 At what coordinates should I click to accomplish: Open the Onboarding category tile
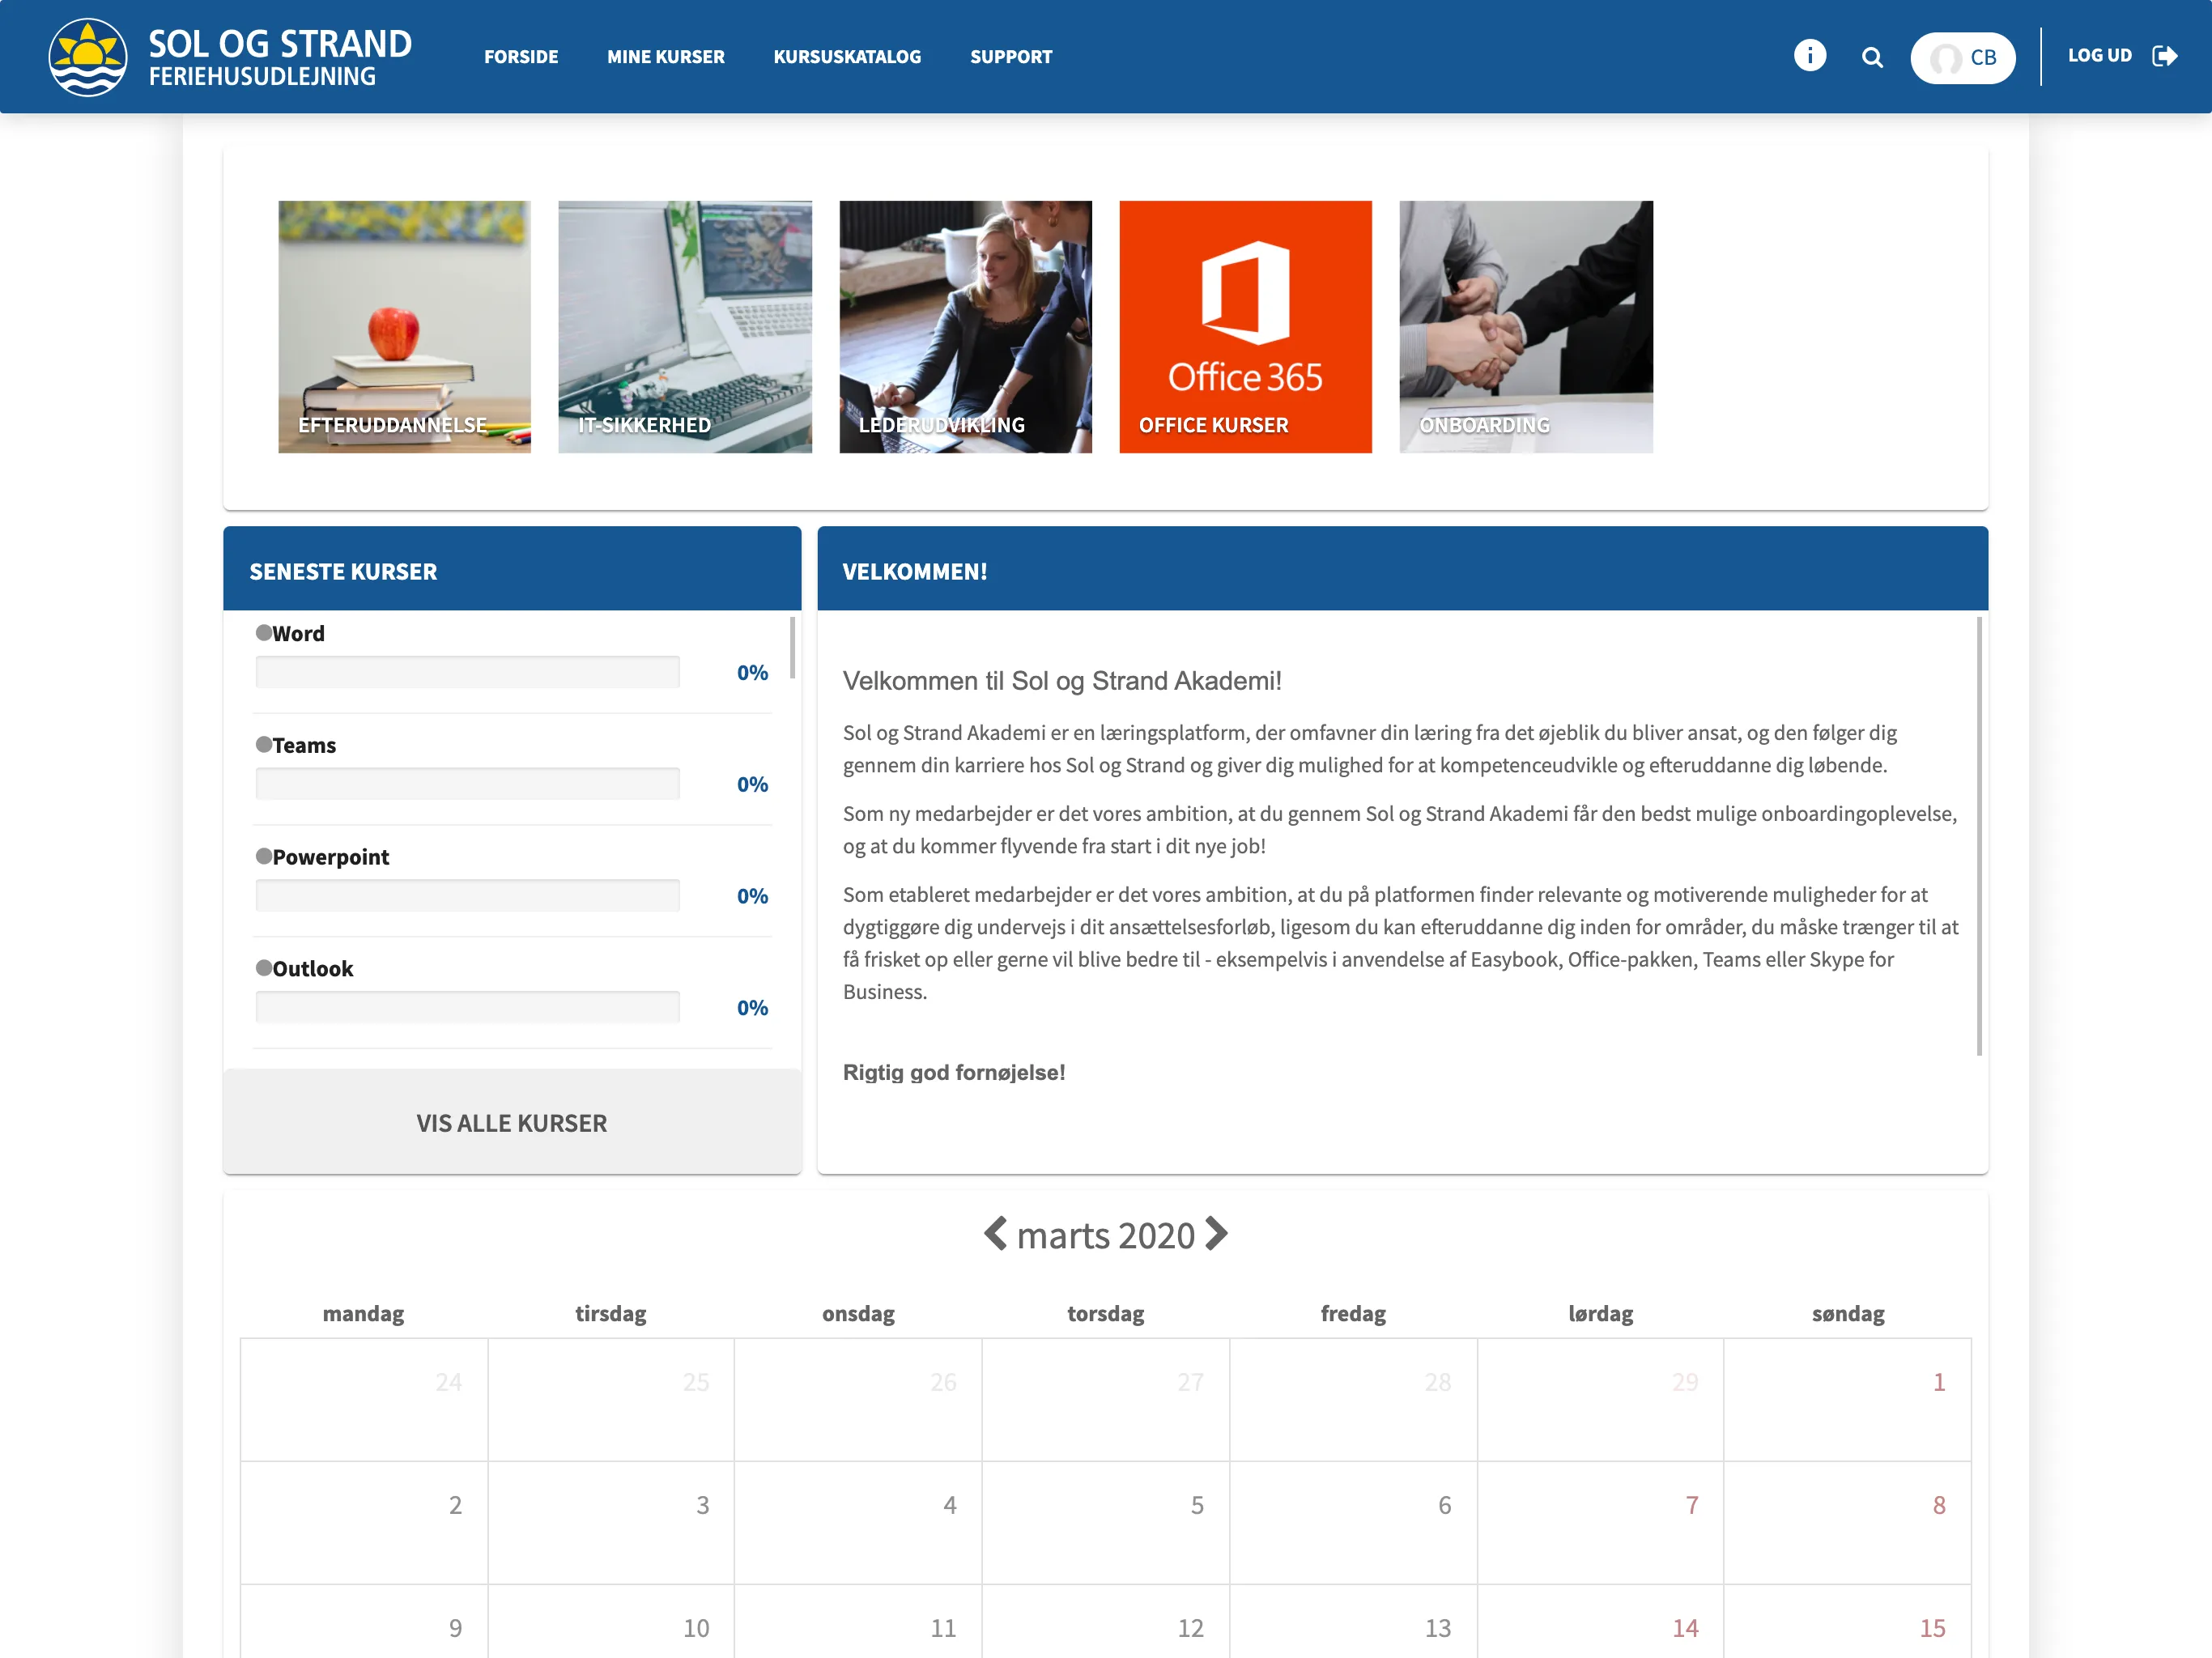pyautogui.click(x=1526, y=327)
